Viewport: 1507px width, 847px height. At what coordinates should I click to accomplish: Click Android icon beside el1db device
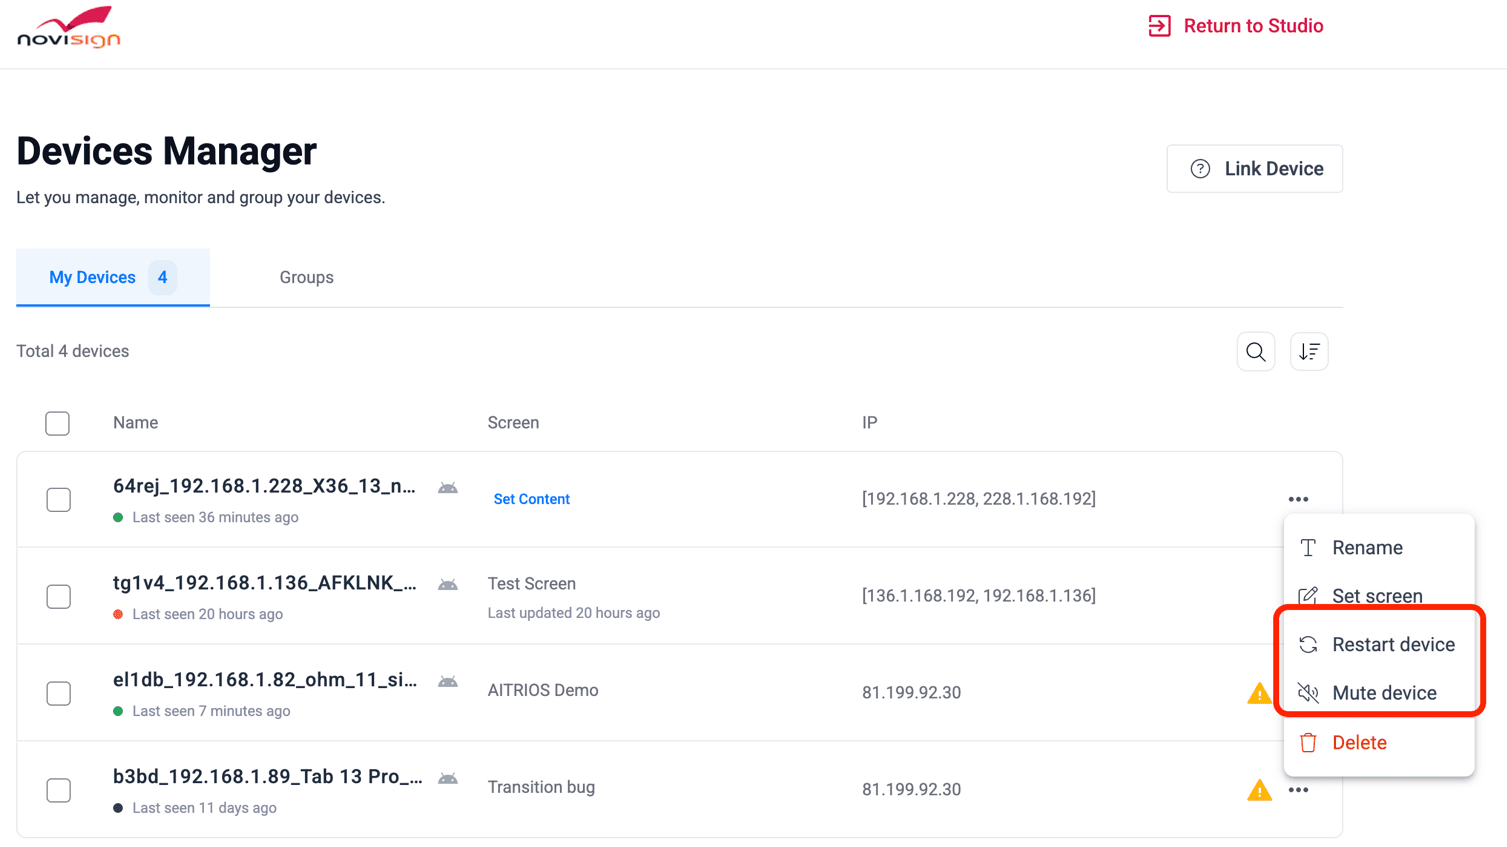click(448, 682)
